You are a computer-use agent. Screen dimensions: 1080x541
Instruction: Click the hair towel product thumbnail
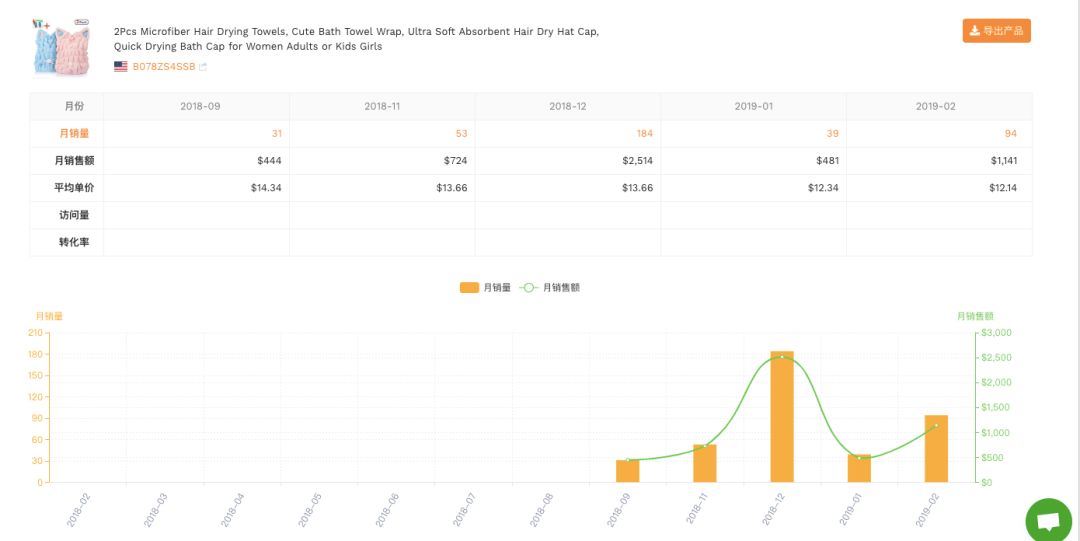click(x=62, y=46)
